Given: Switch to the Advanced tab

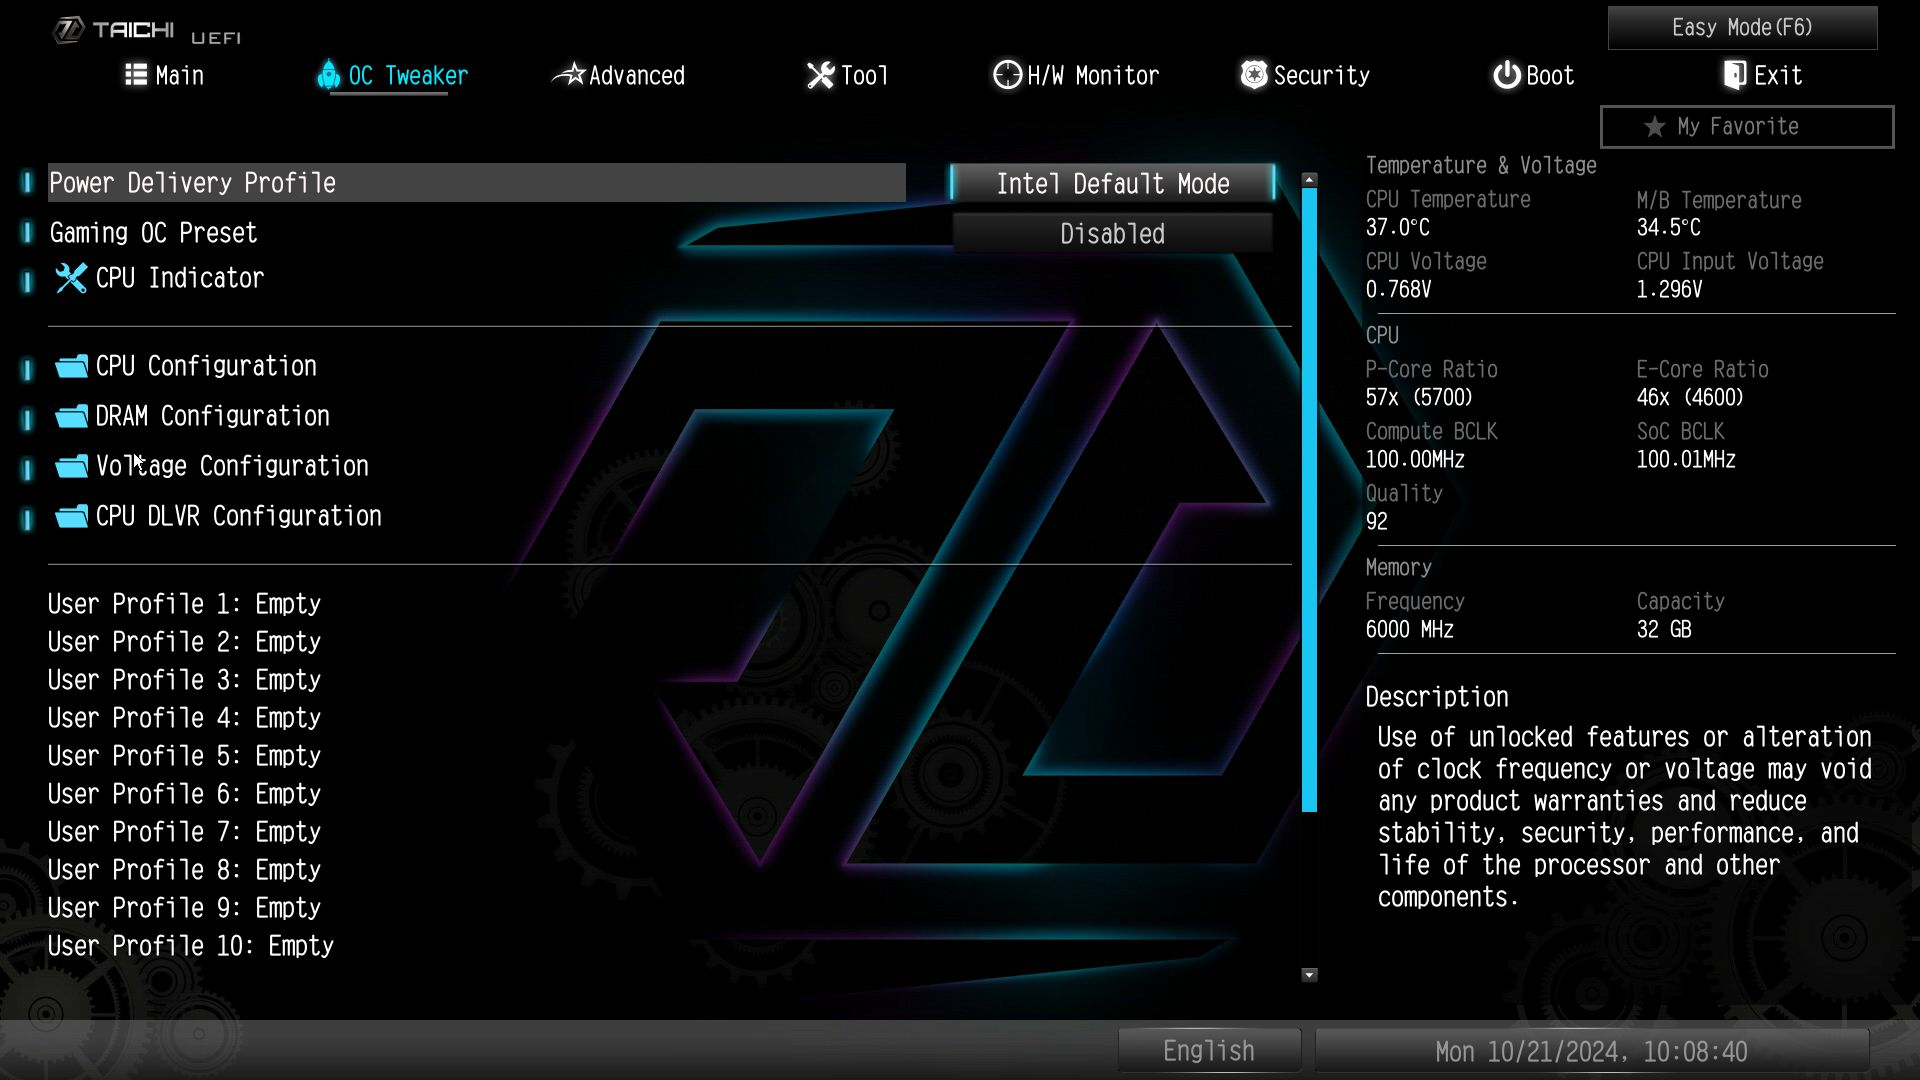Looking at the screenshot, I should pyautogui.click(x=636, y=75).
